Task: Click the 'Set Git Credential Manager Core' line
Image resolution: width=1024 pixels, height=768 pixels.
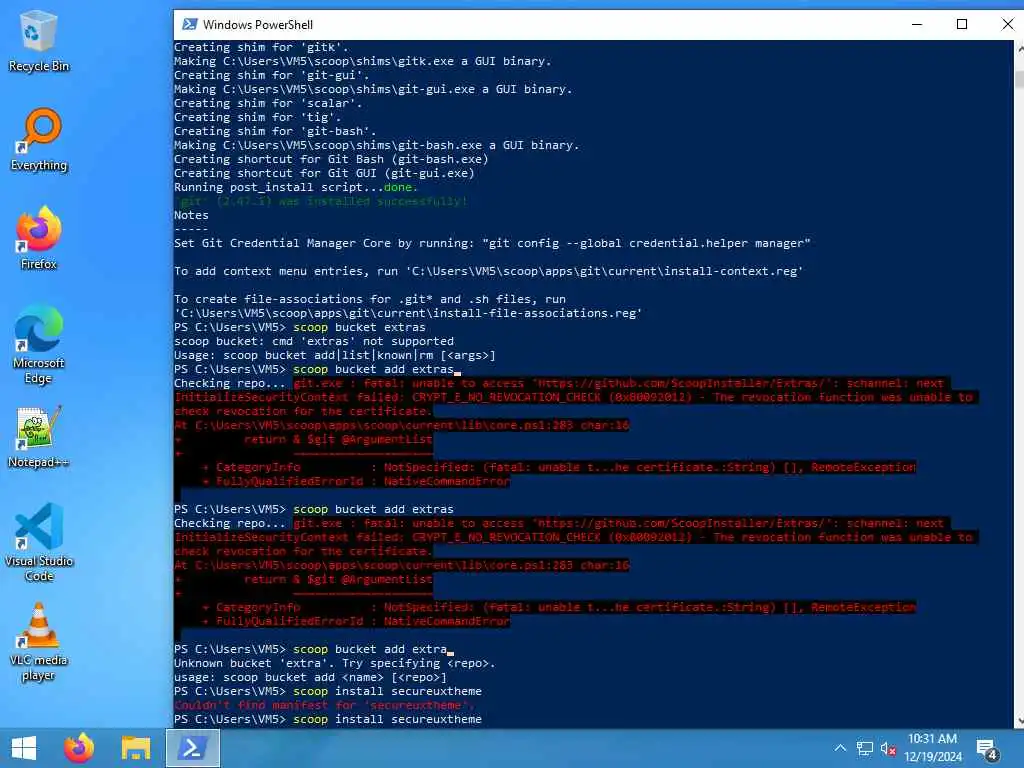Action: tap(492, 243)
